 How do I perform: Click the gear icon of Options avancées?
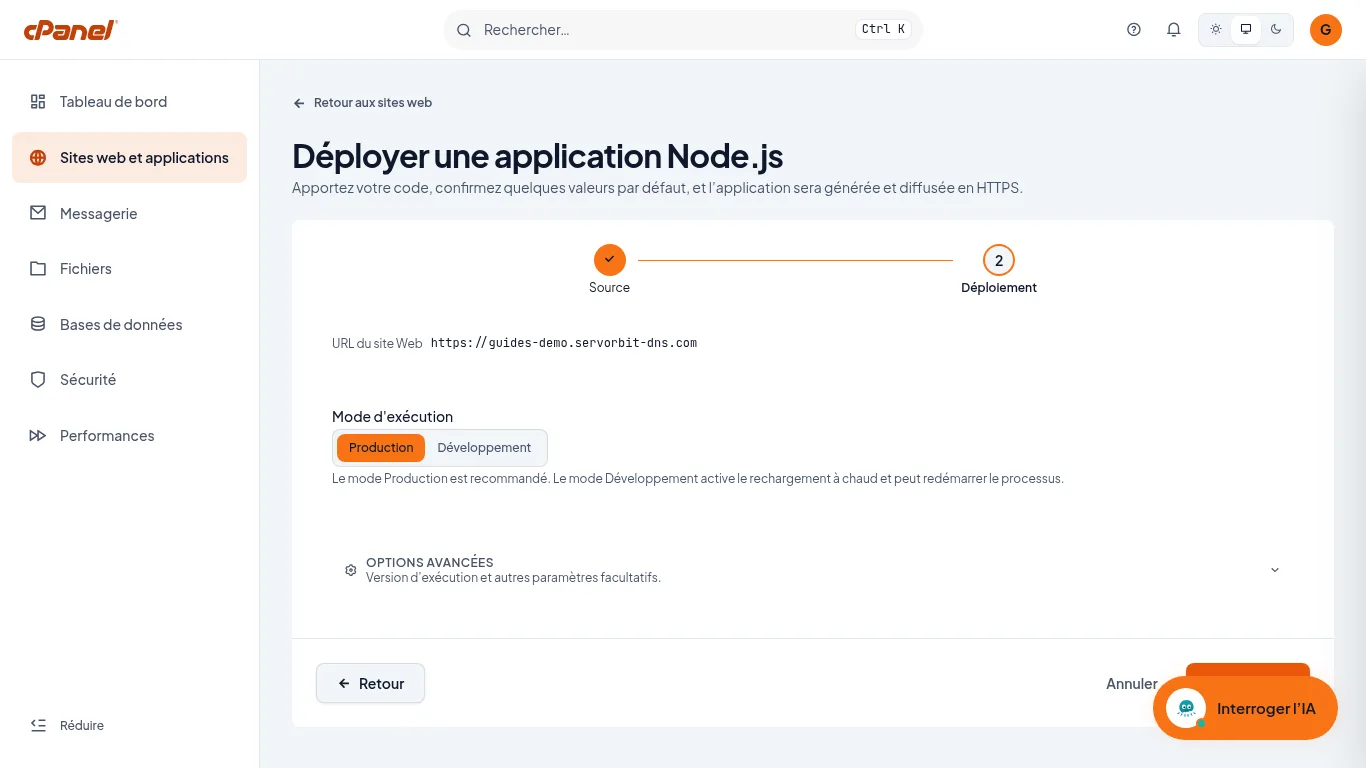(350, 570)
